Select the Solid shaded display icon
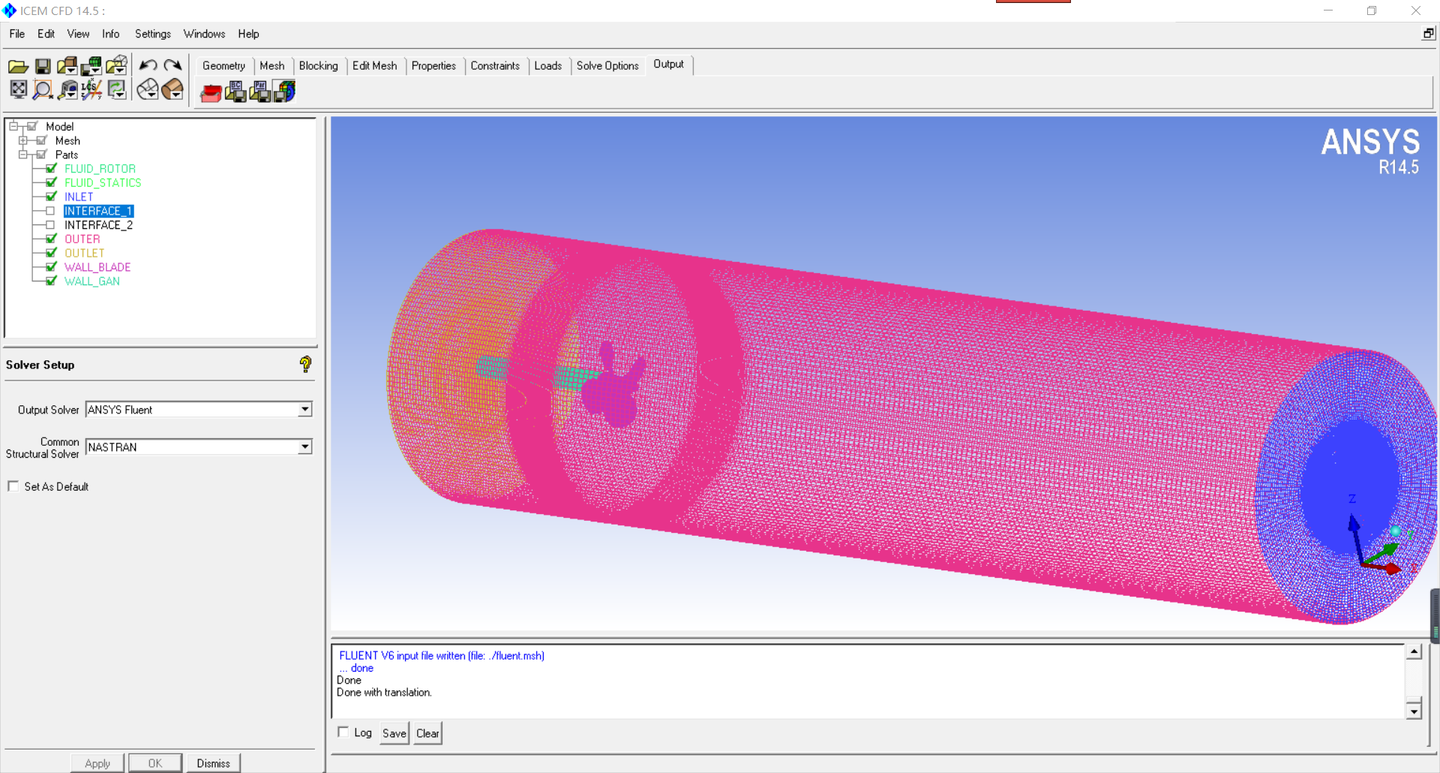1440x773 pixels. pos(172,90)
